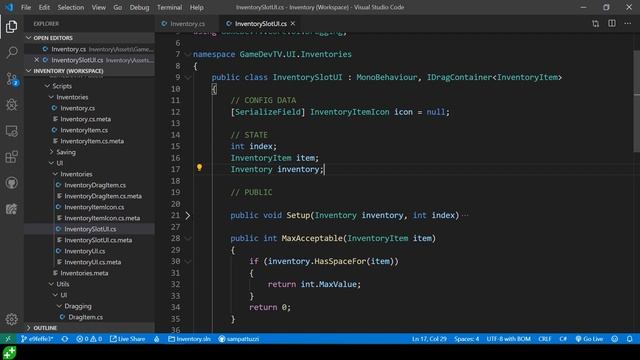The image size is (640, 360).
Task: Fold the if block on line 30
Action: click(x=188, y=261)
